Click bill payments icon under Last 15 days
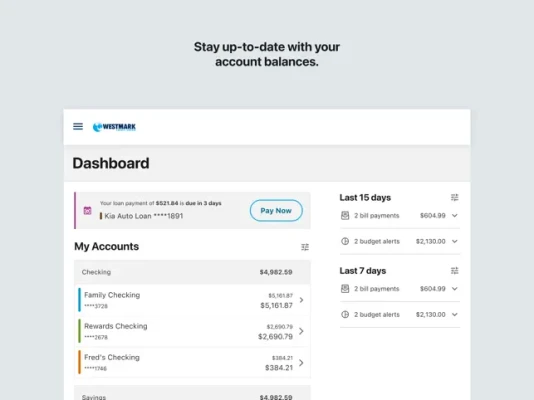Image resolution: width=534 pixels, height=400 pixels. [x=345, y=215]
